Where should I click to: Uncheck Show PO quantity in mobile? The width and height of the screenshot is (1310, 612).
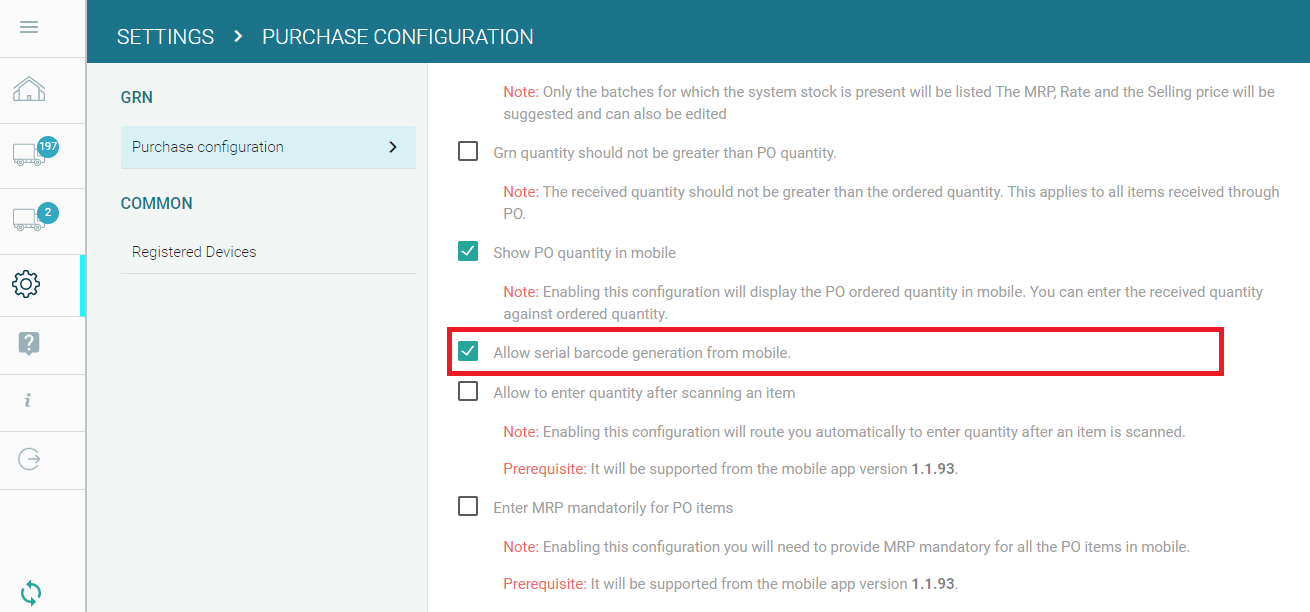pyautogui.click(x=468, y=252)
